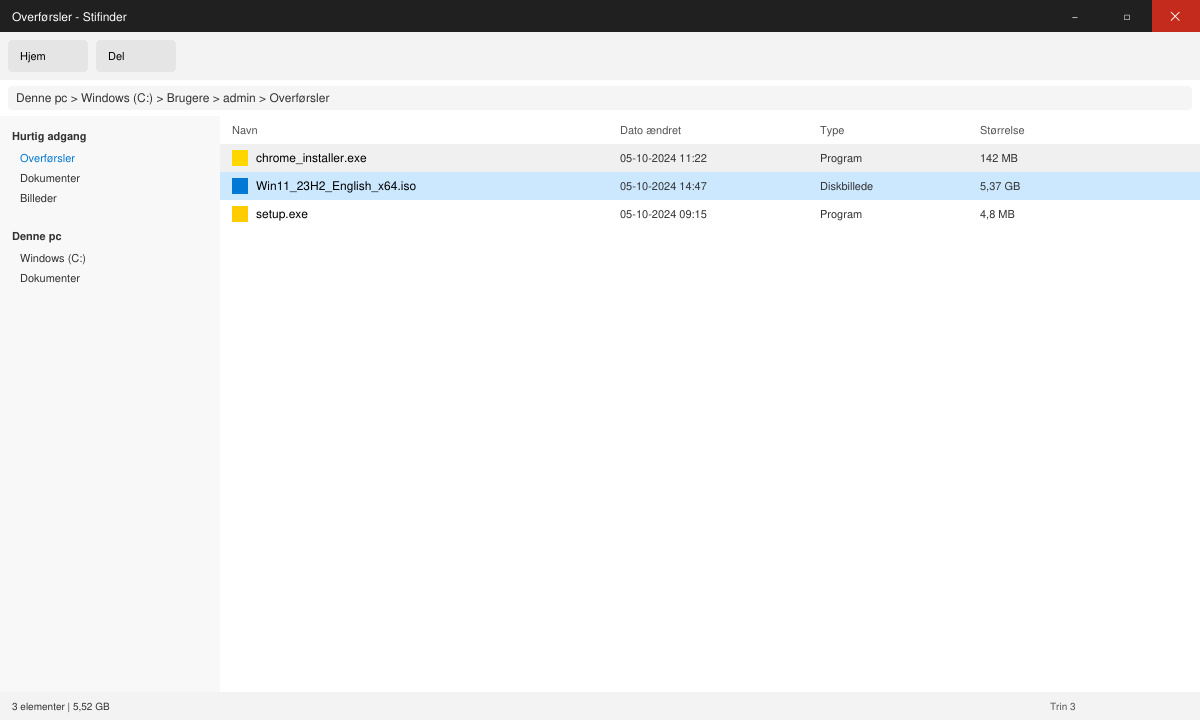Image resolution: width=1200 pixels, height=720 pixels.
Task: Close the Stifinder window
Action: (x=1176, y=16)
